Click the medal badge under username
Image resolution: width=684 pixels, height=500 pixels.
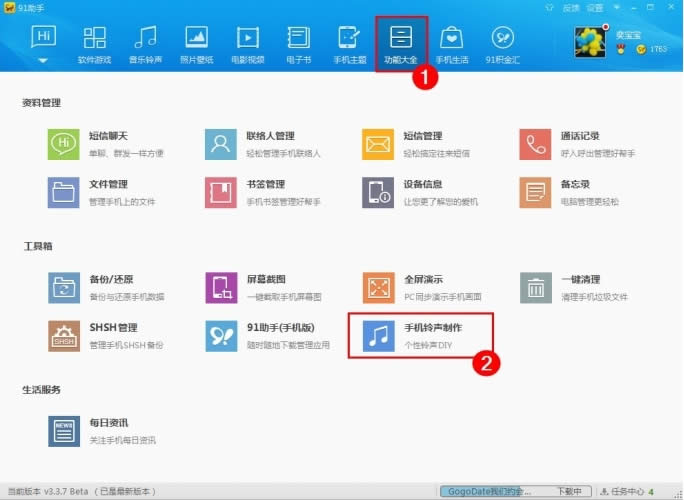pos(620,49)
